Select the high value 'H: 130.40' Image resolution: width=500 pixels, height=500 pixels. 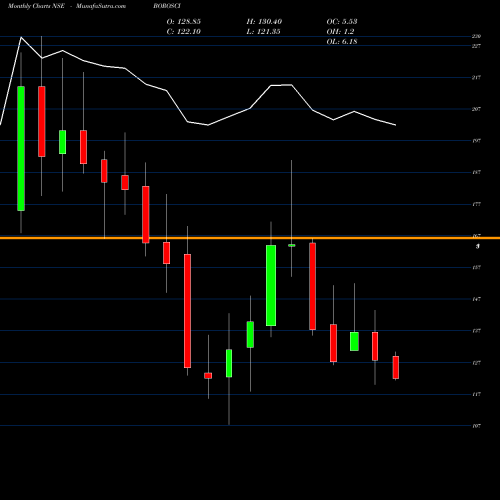pos(264,22)
